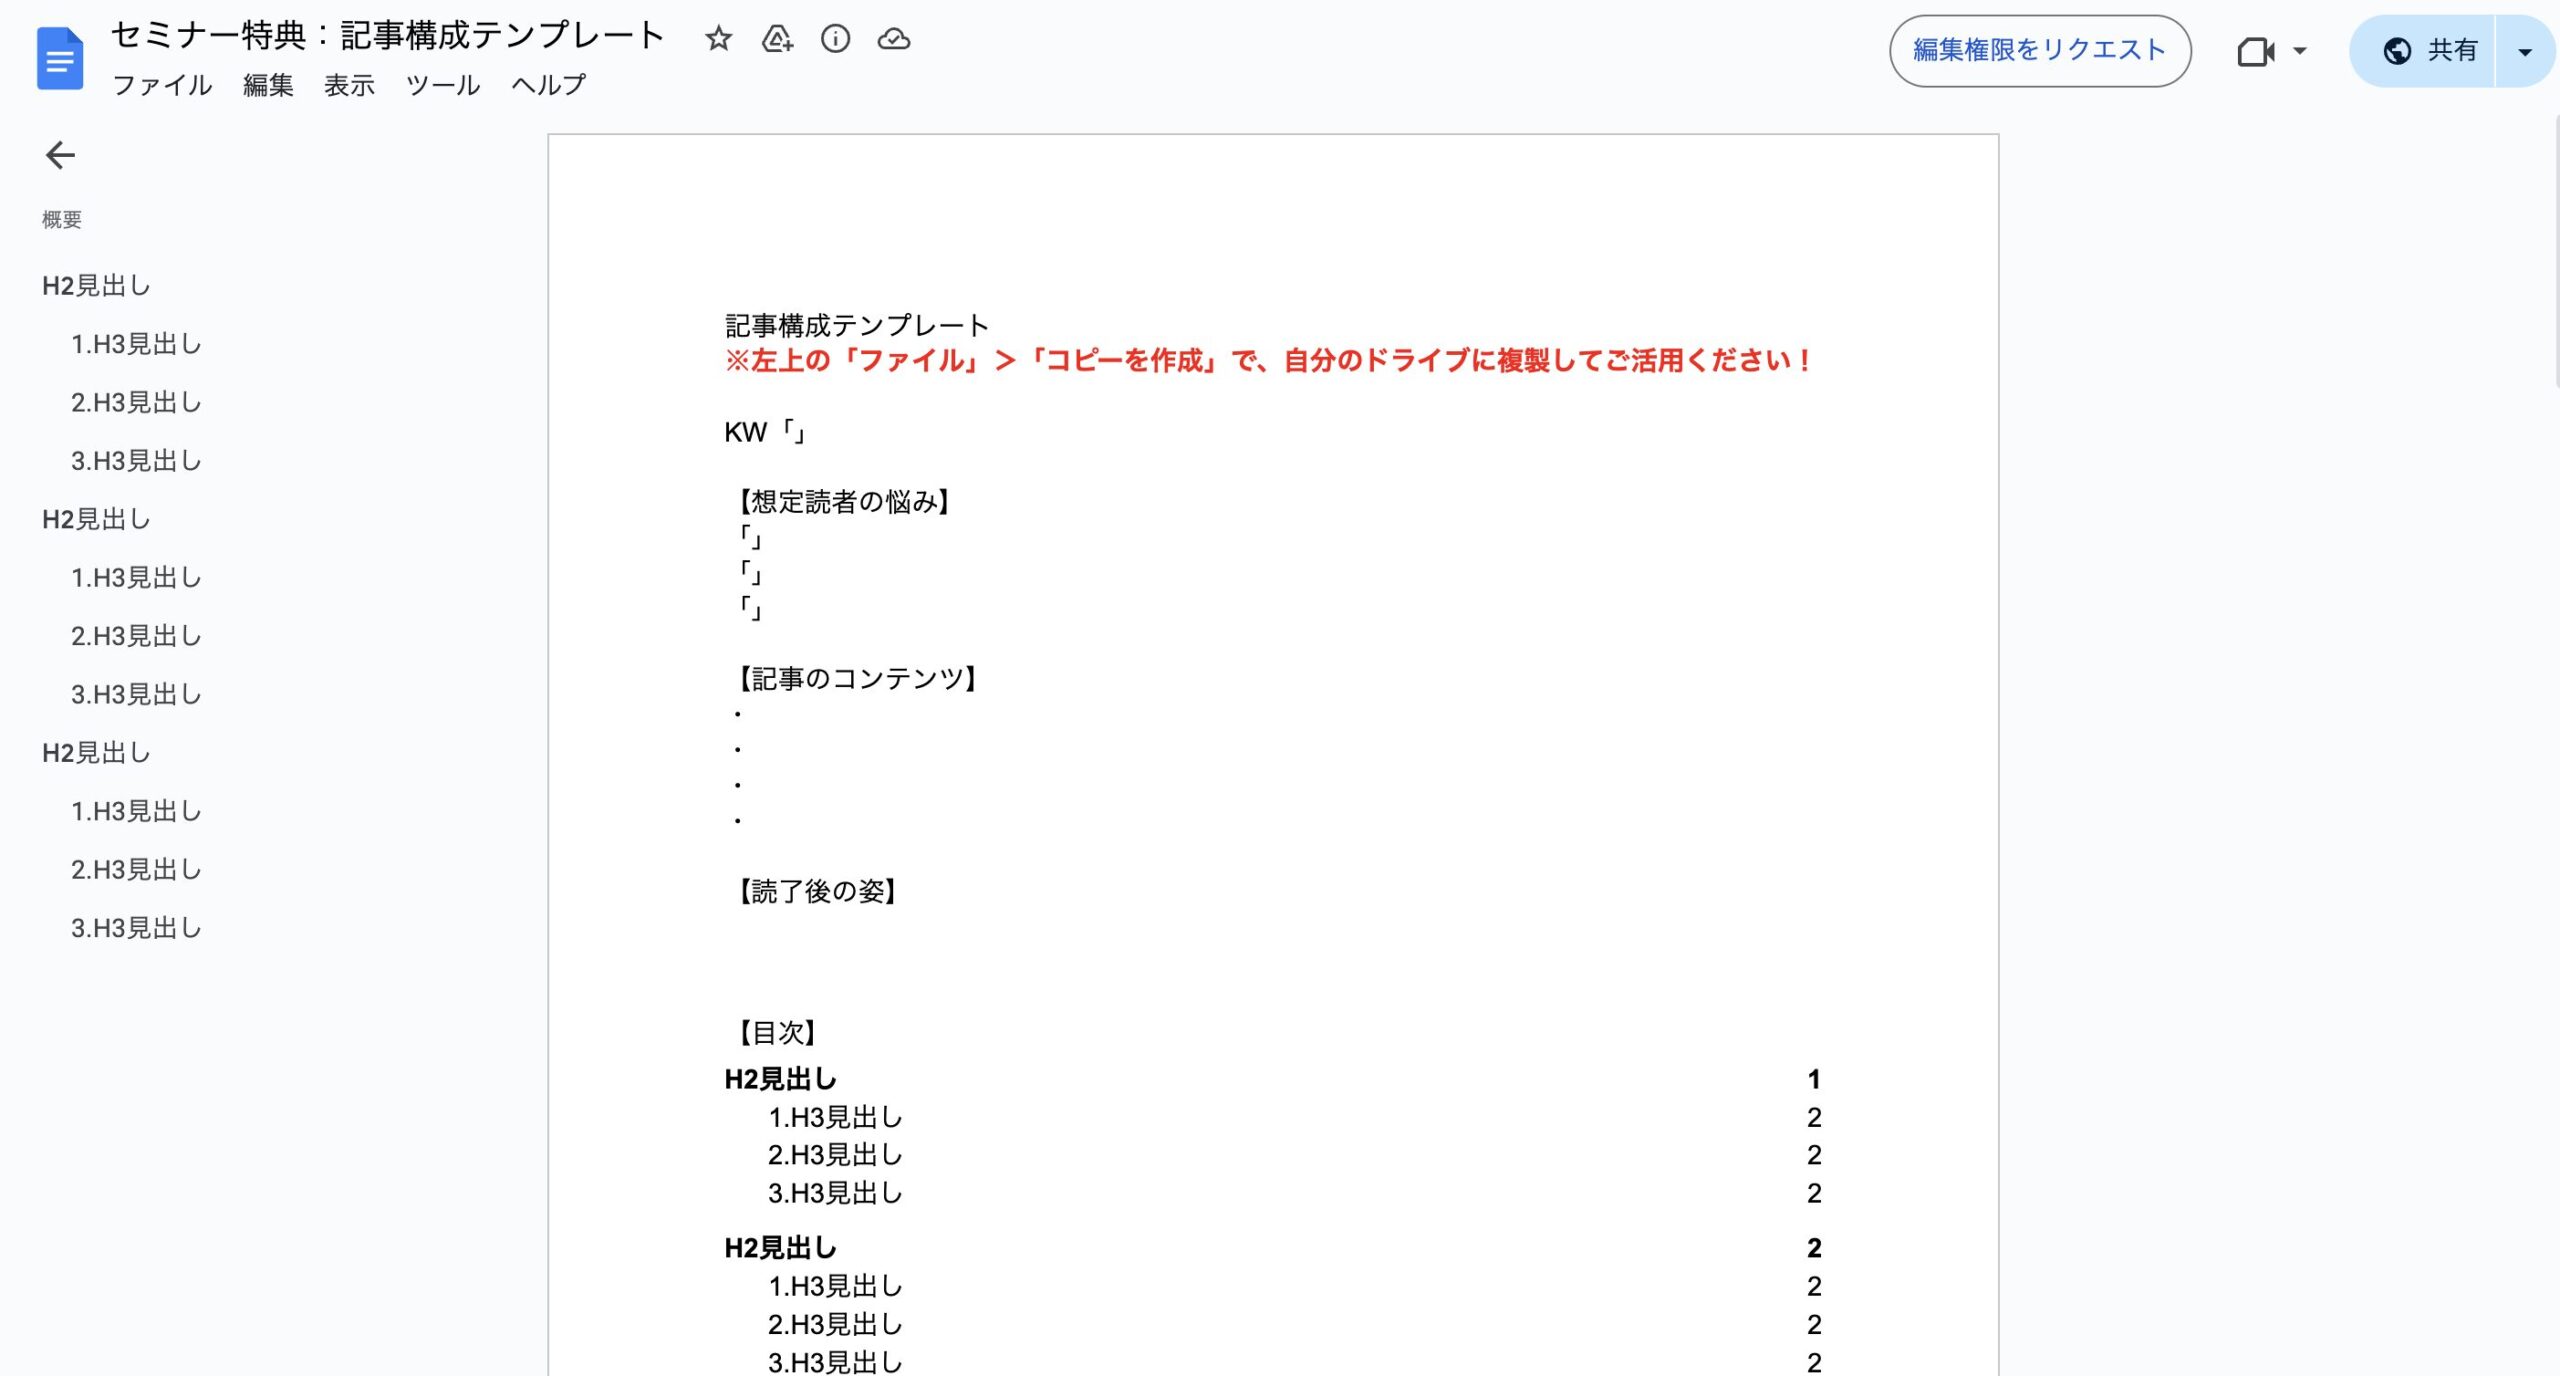Go to 1.H3見出し under third H2 in outline
The height and width of the screenshot is (1376, 2560).
(x=136, y=811)
